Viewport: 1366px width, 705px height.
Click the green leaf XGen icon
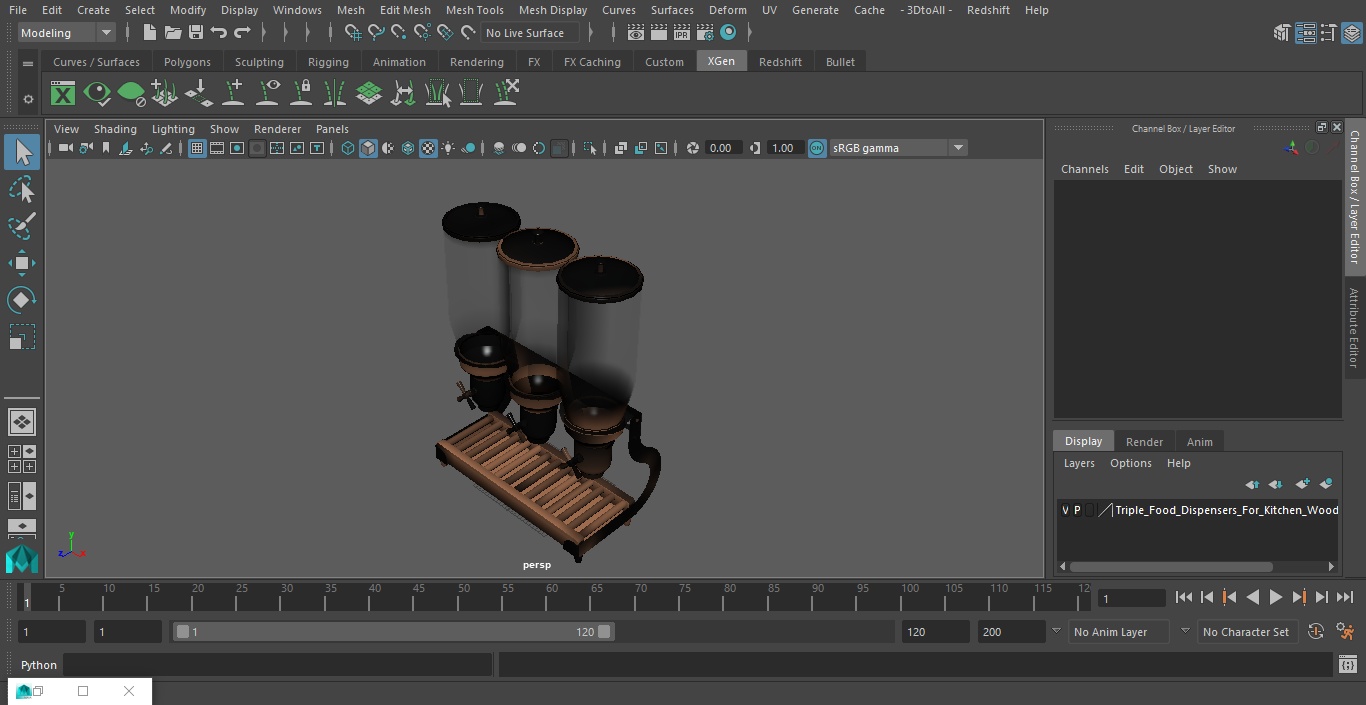click(x=131, y=94)
